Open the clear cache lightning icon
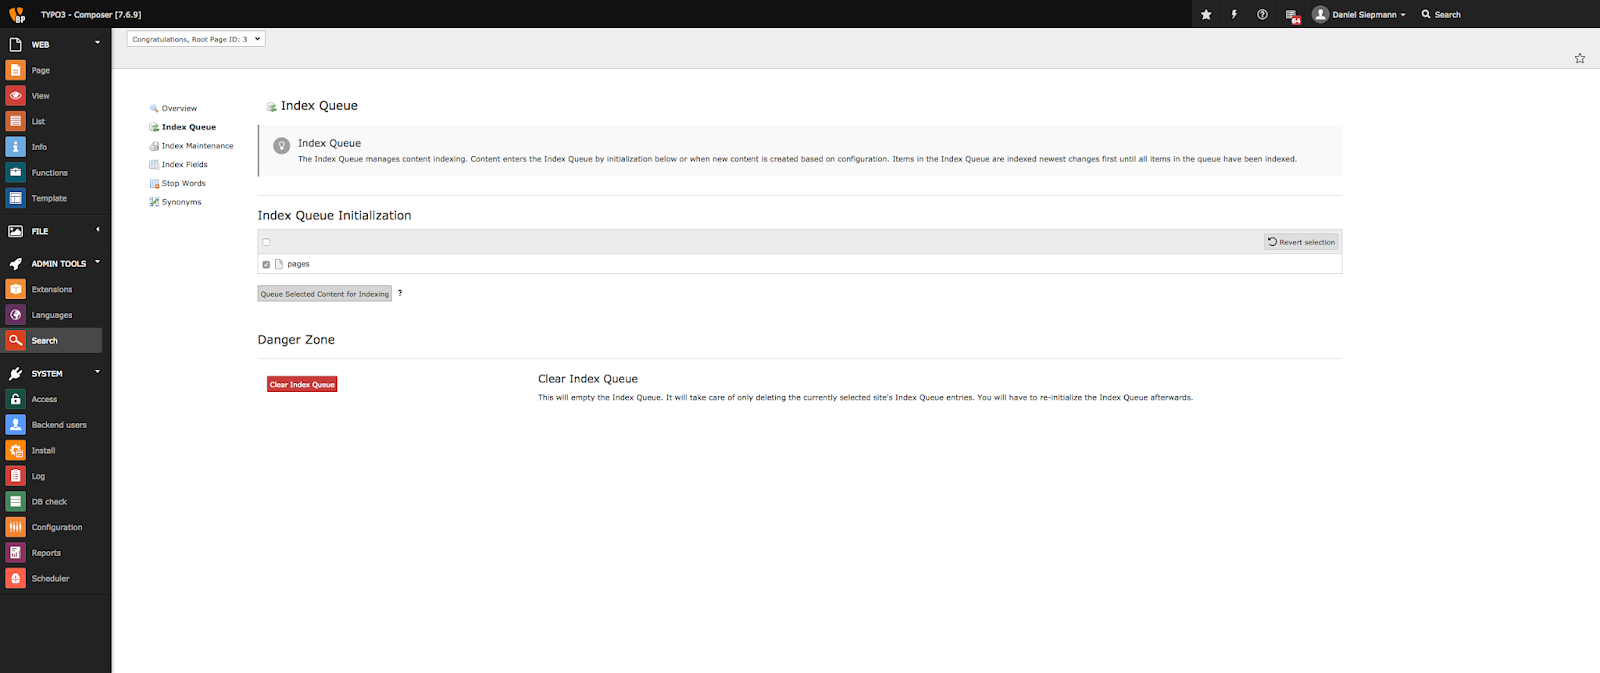This screenshot has height=673, width=1600. coord(1234,14)
